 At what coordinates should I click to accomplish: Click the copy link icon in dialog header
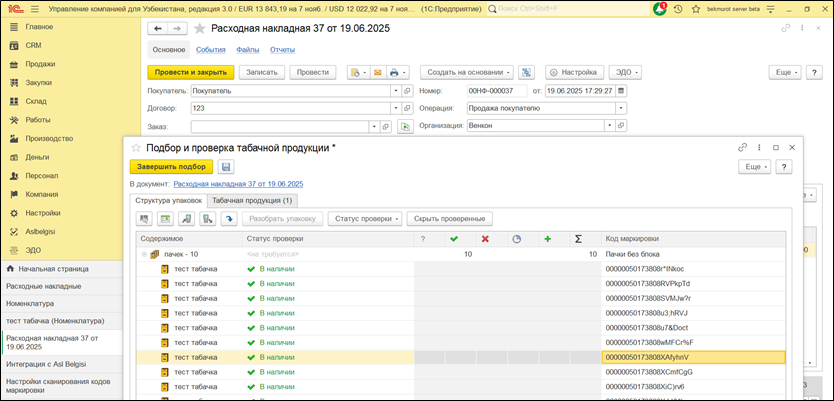click(742, 147)
